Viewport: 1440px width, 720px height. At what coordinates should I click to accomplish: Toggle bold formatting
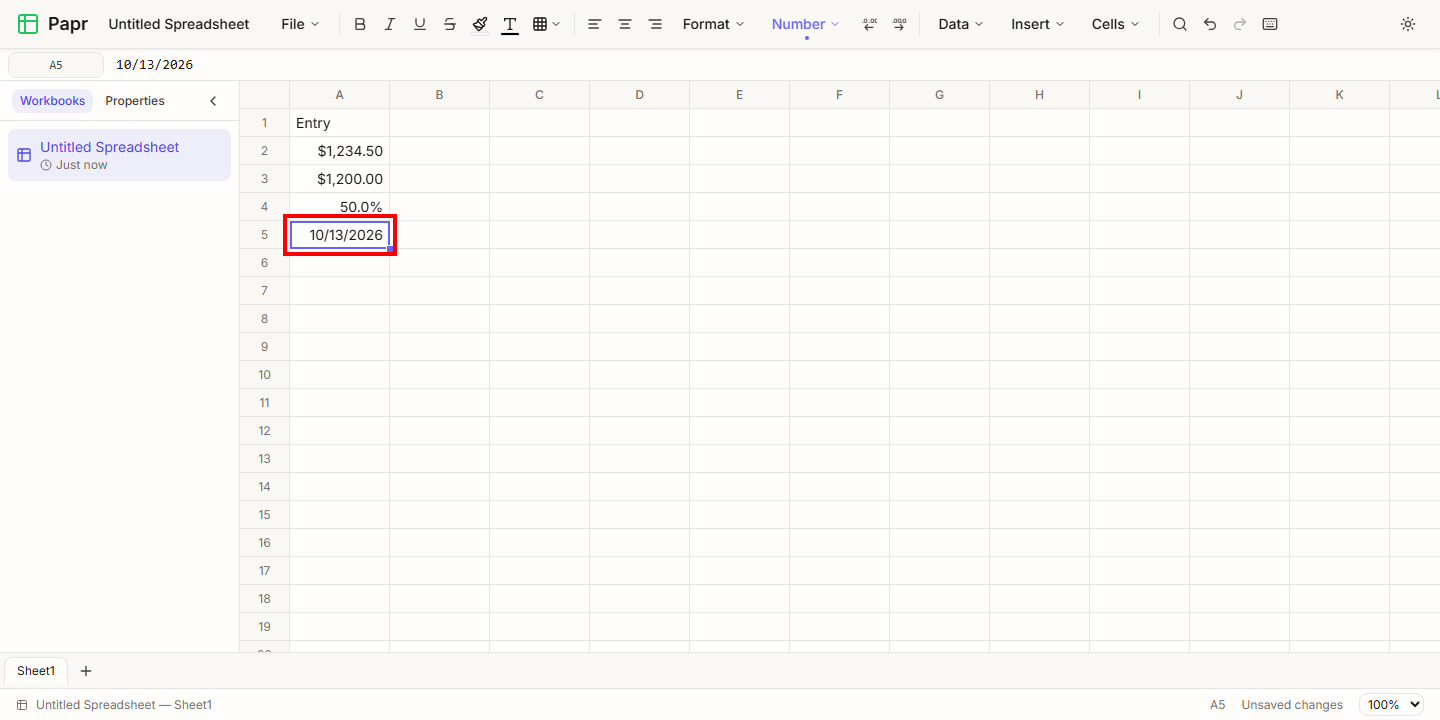(360, 24)
